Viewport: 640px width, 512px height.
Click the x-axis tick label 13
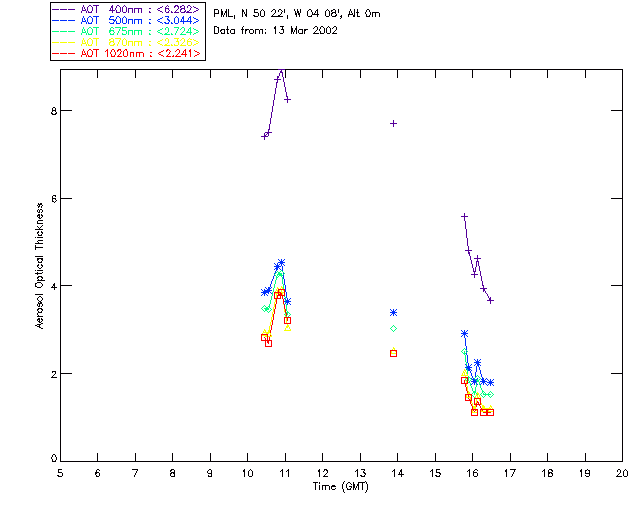pos(360,473)
